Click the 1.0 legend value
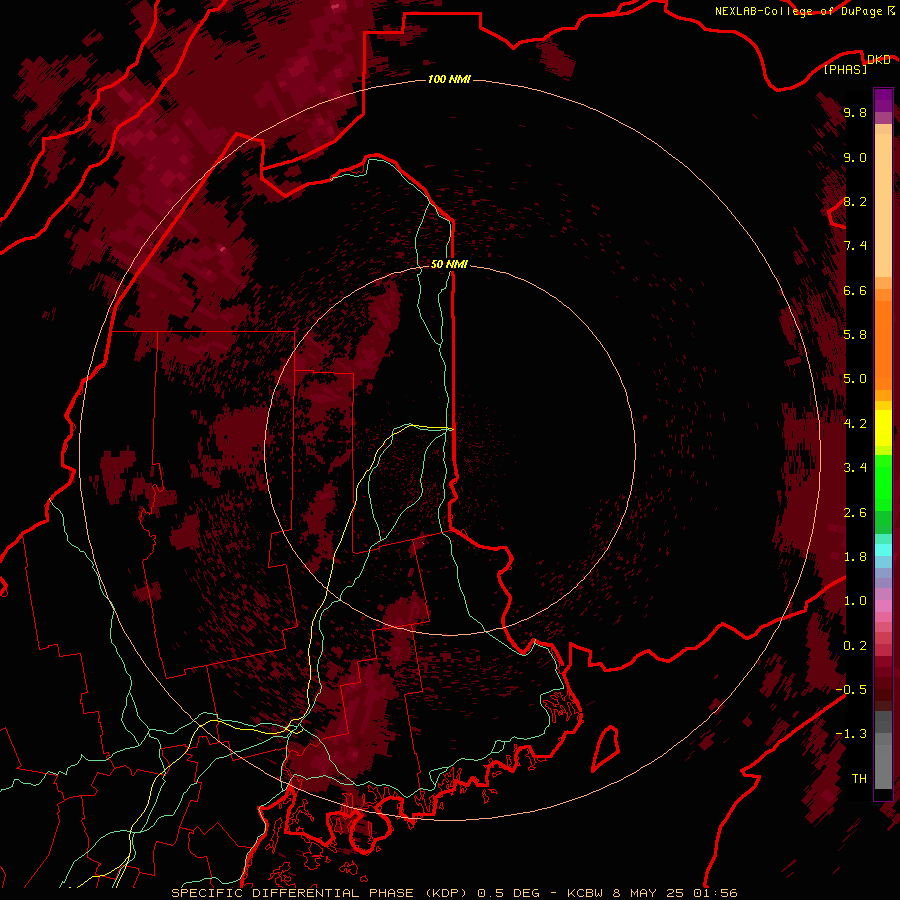900x900 pixels. [855, 600]
